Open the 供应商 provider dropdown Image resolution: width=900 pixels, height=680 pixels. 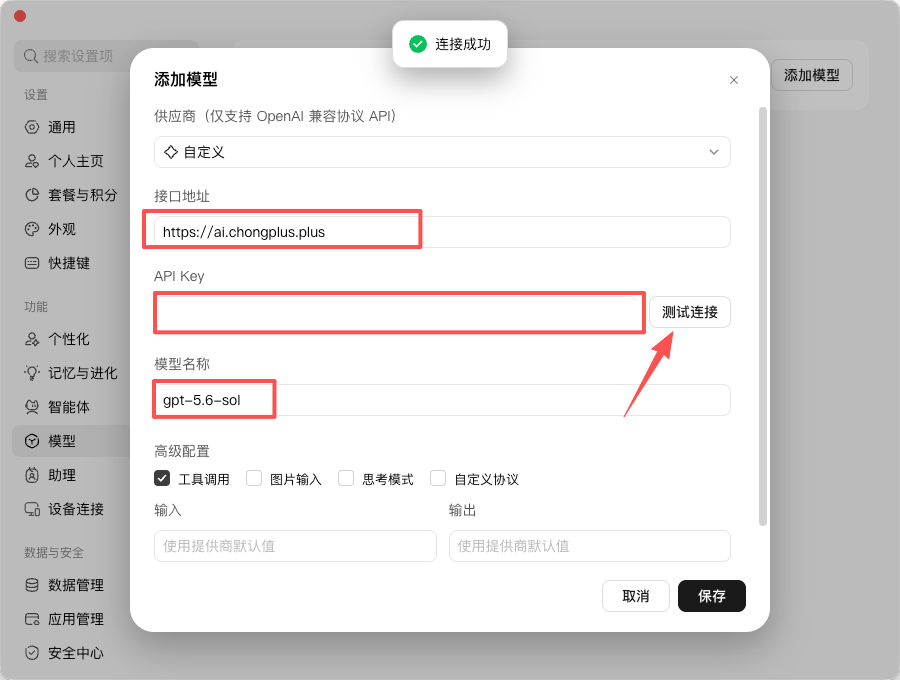(x=442, y=152)
